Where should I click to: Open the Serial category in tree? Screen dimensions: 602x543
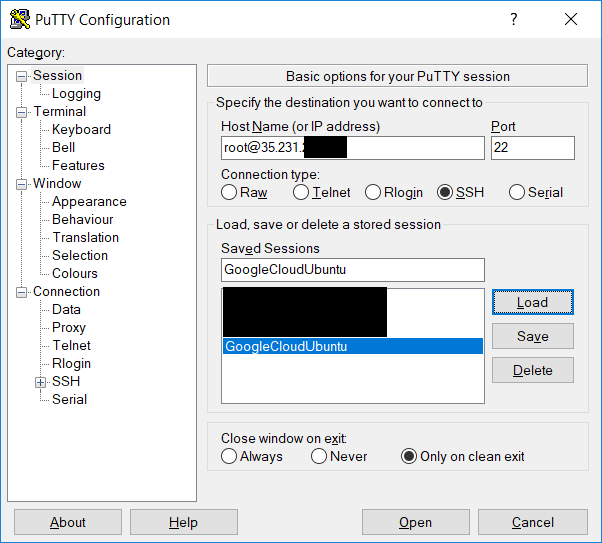(69, 400)
